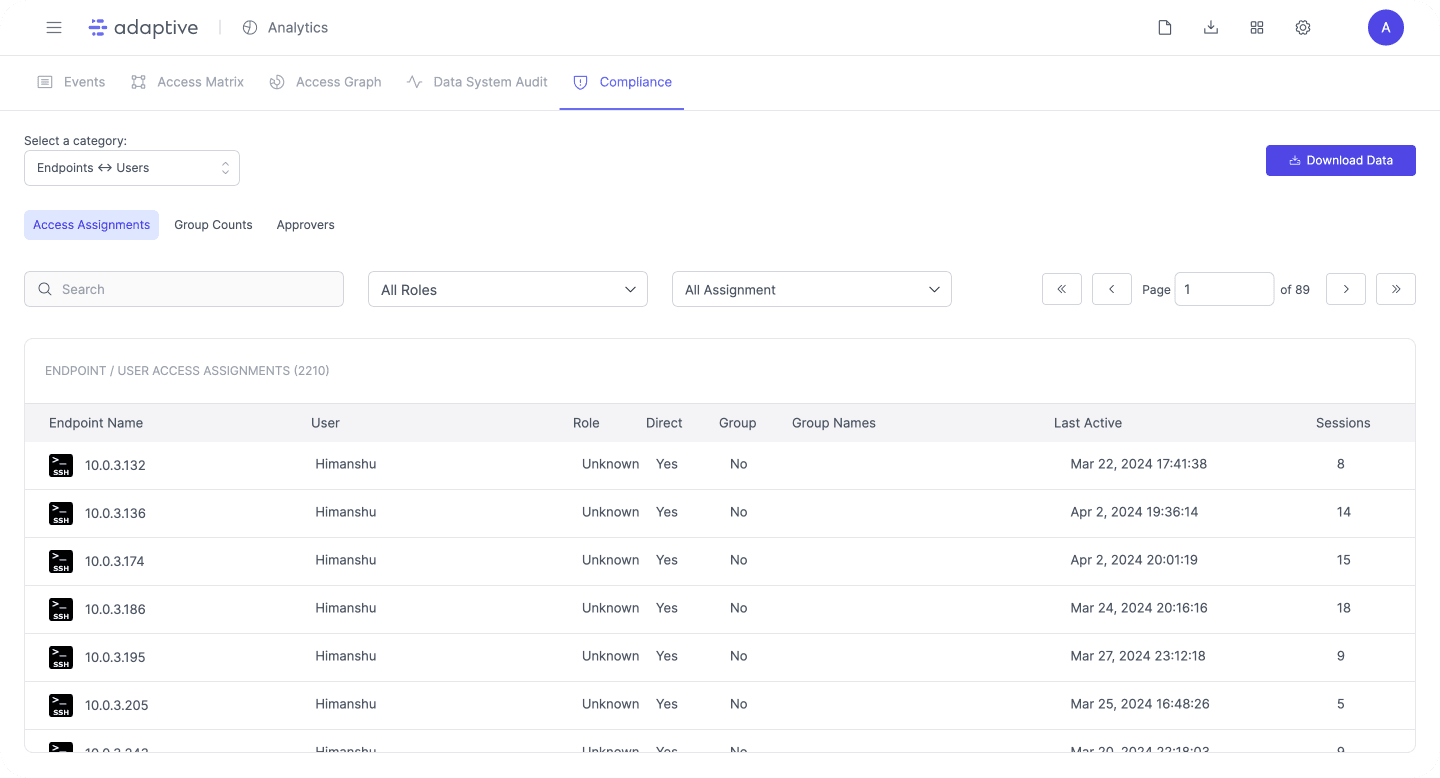Screen dimensions: 1440x778
Task: Switch to the Events tab
Action: 71,82
